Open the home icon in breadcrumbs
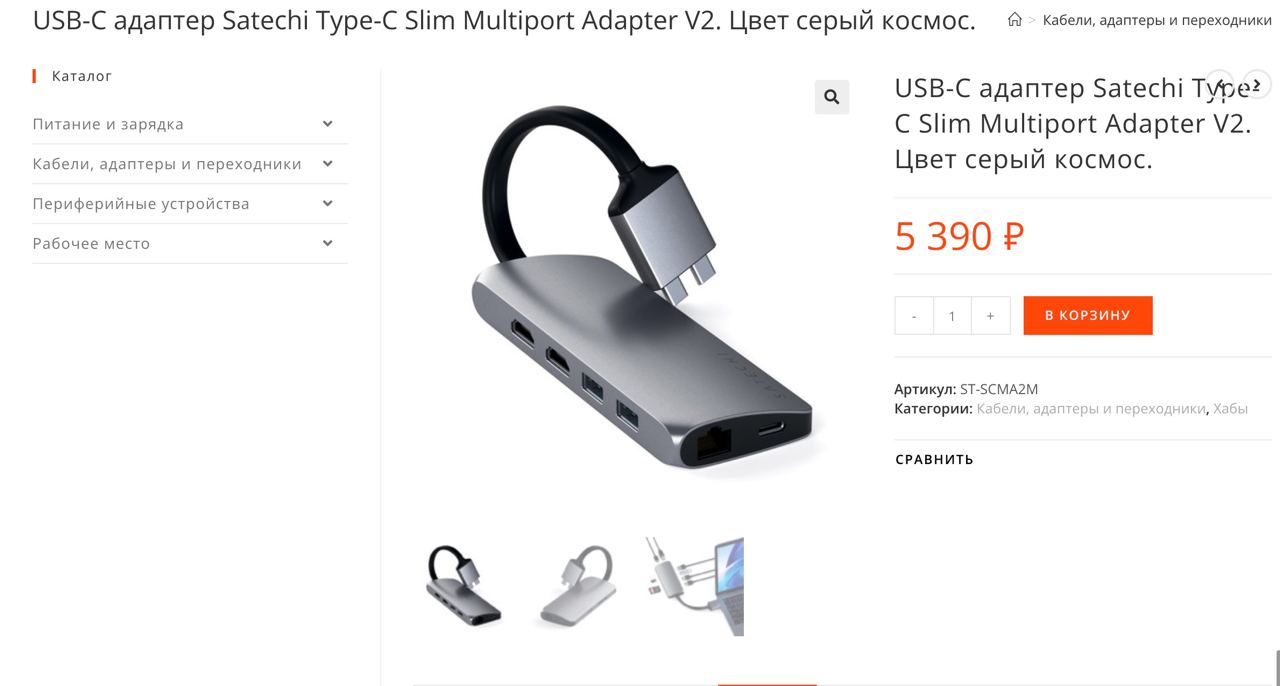This screenshot has height=686, width=1280. tap(1014, 20)
